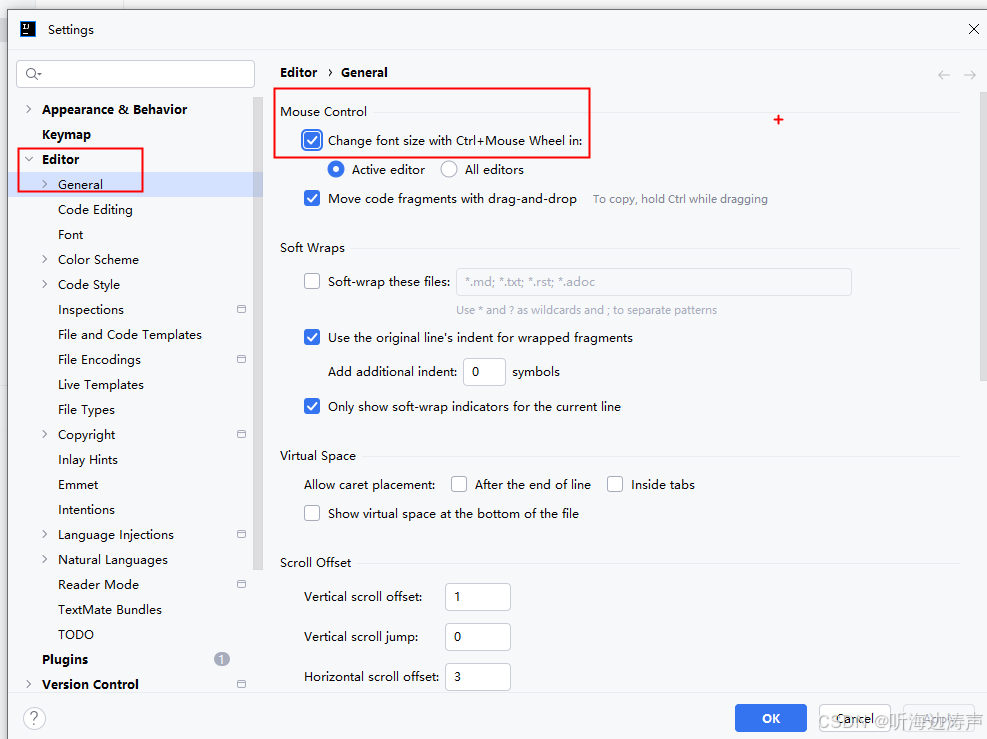Viewport: 987px width, 739px height.
Task: Open the Live Templates page
Action: (101, 385)
